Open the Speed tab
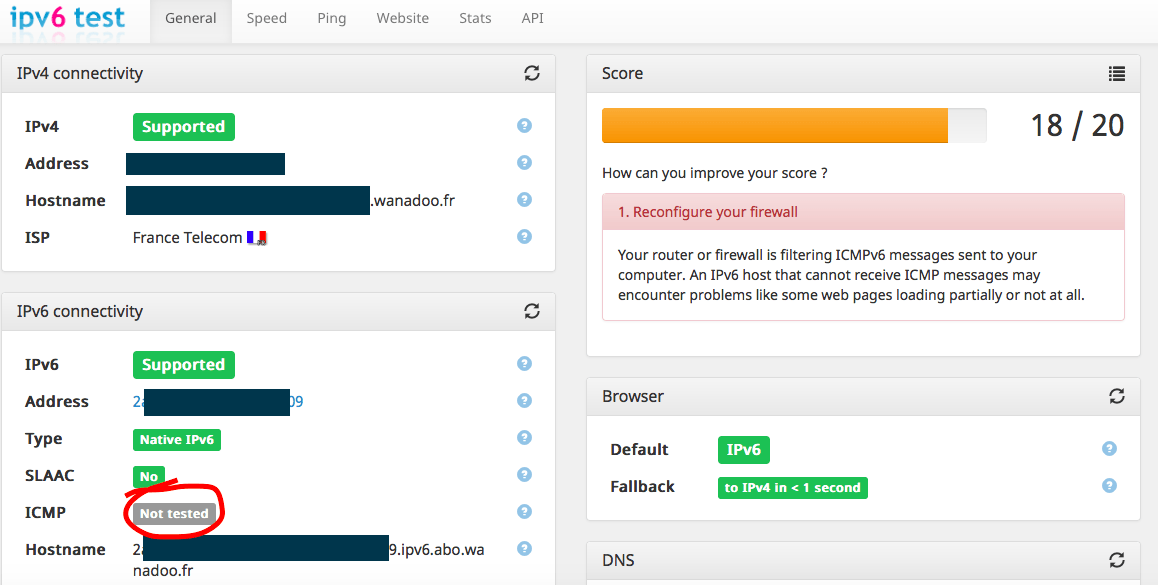This screenshot has width=1158, height=585. (x=267, y=18)
